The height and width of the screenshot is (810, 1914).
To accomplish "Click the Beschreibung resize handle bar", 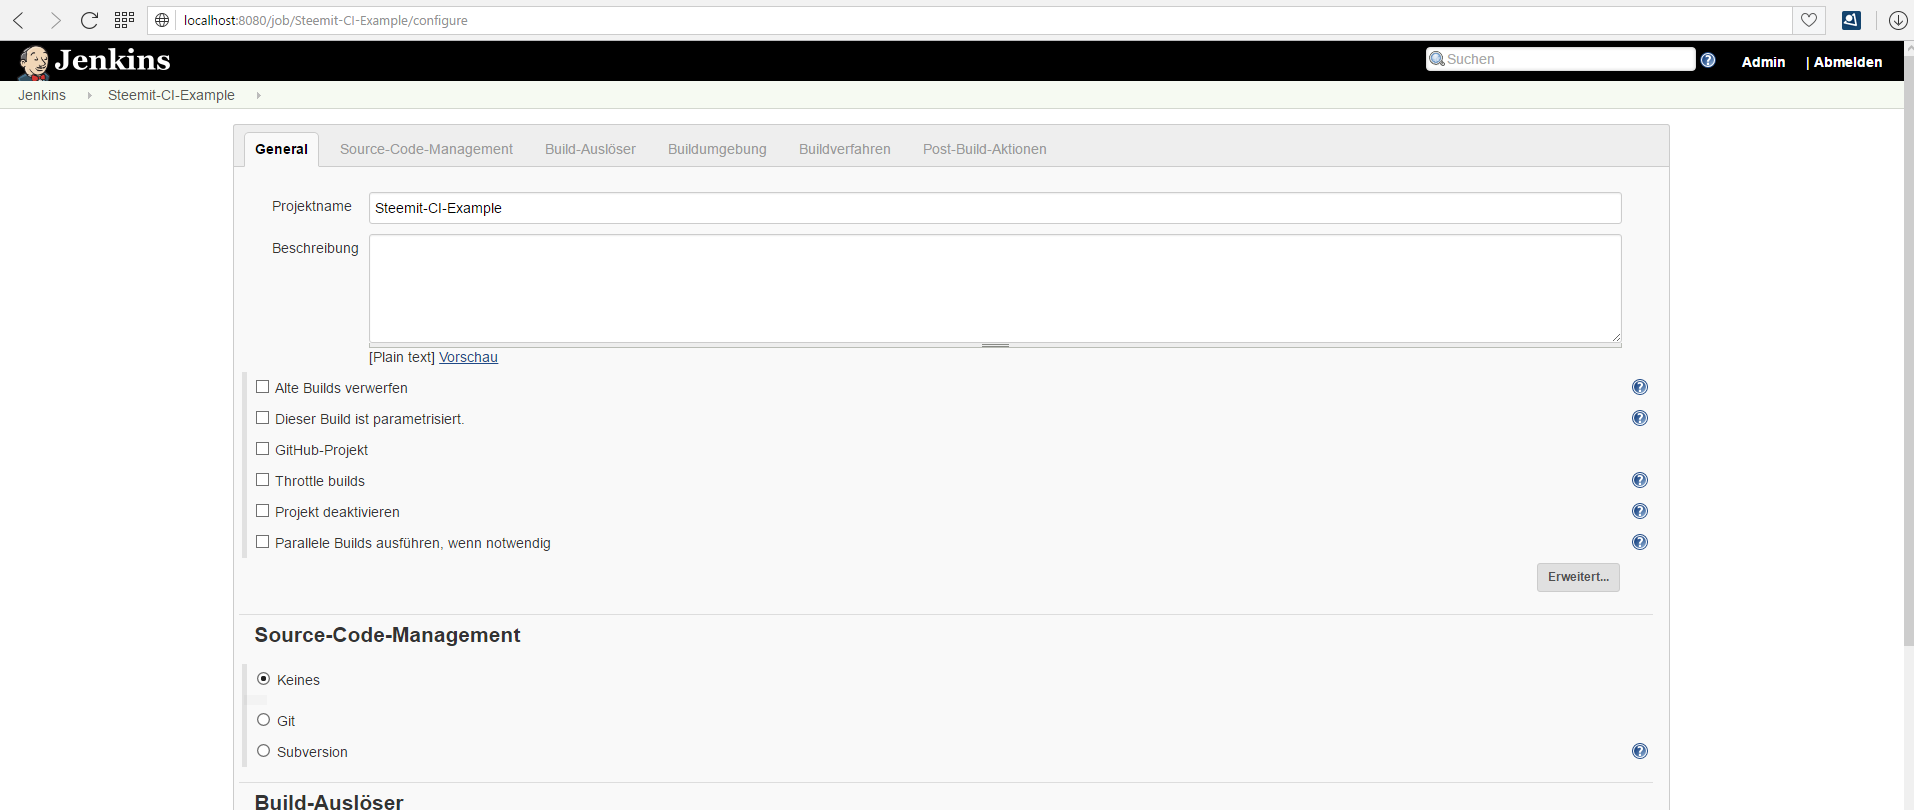I will (x=995, y=345).
